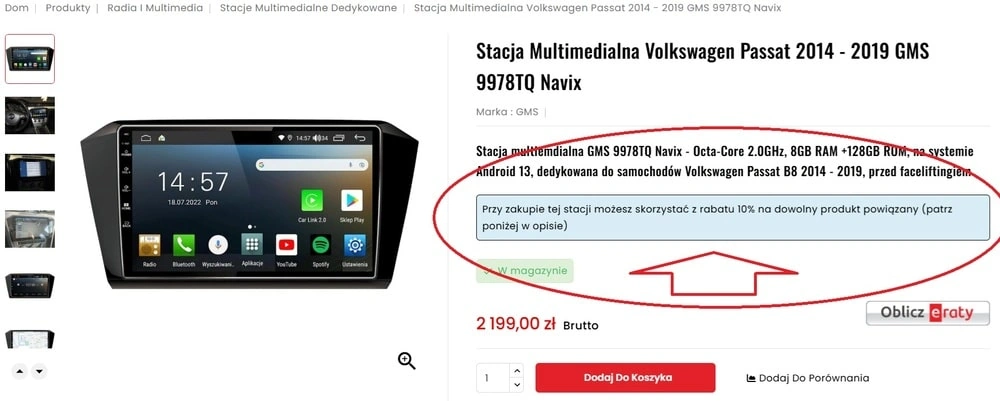Show previous thumbnails with up arrow
This screenshot has width=1000, height=401.
point(20,371)
